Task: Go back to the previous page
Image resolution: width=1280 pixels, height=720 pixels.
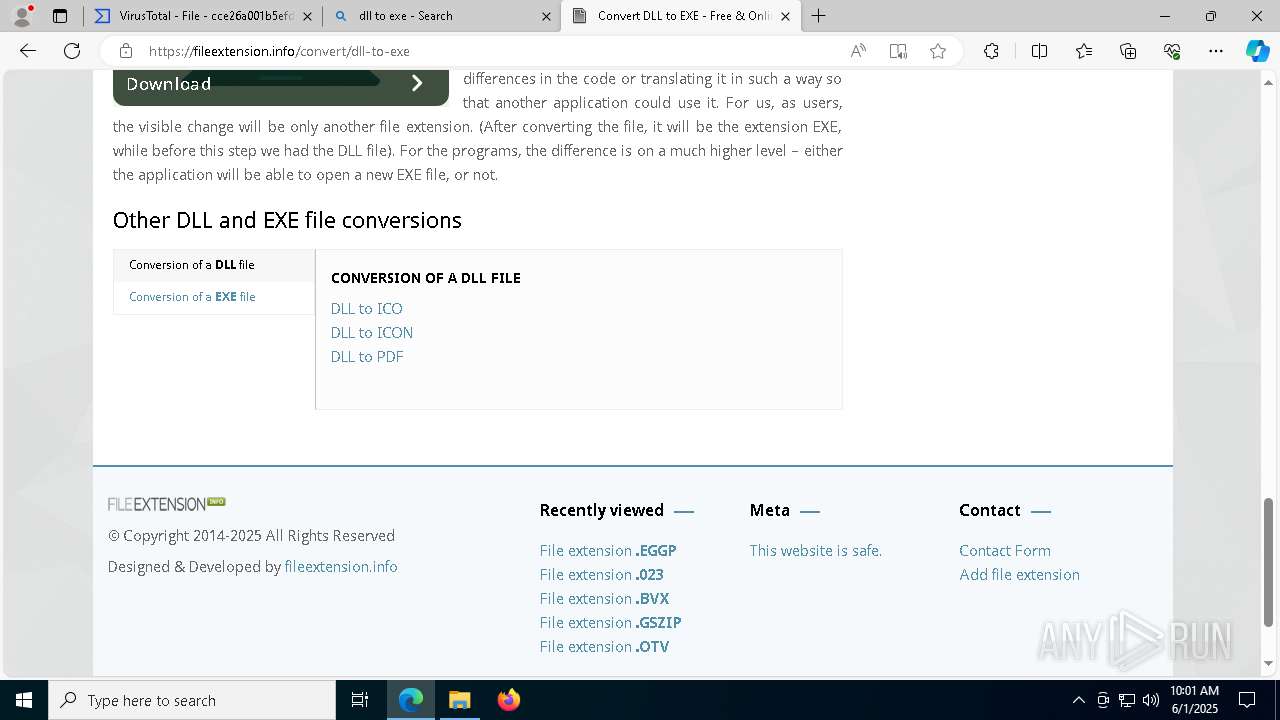Action: pyautogui.click(x=28, y=51)
